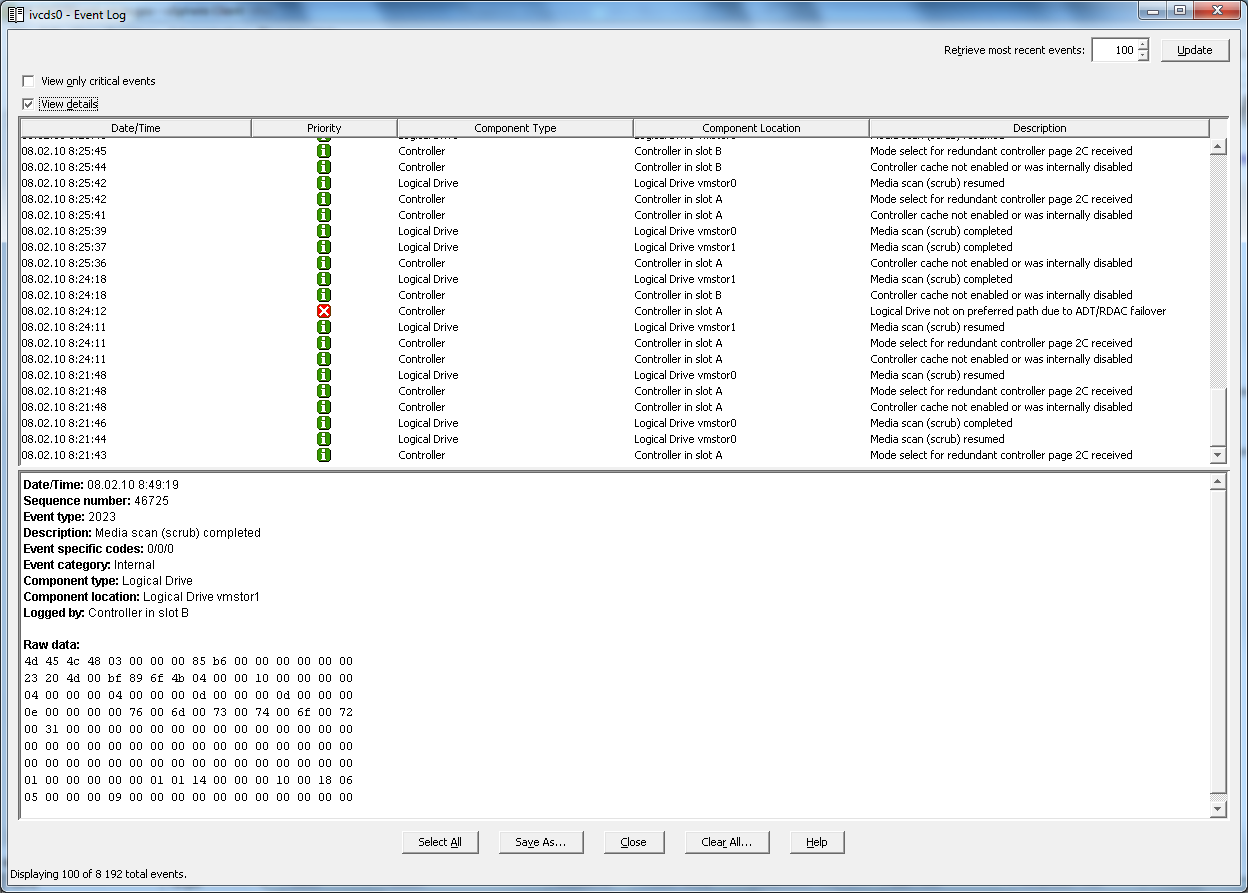Click the red critical error priority icon
This screenshot has height=893, width=1248.
pos(324,311)
